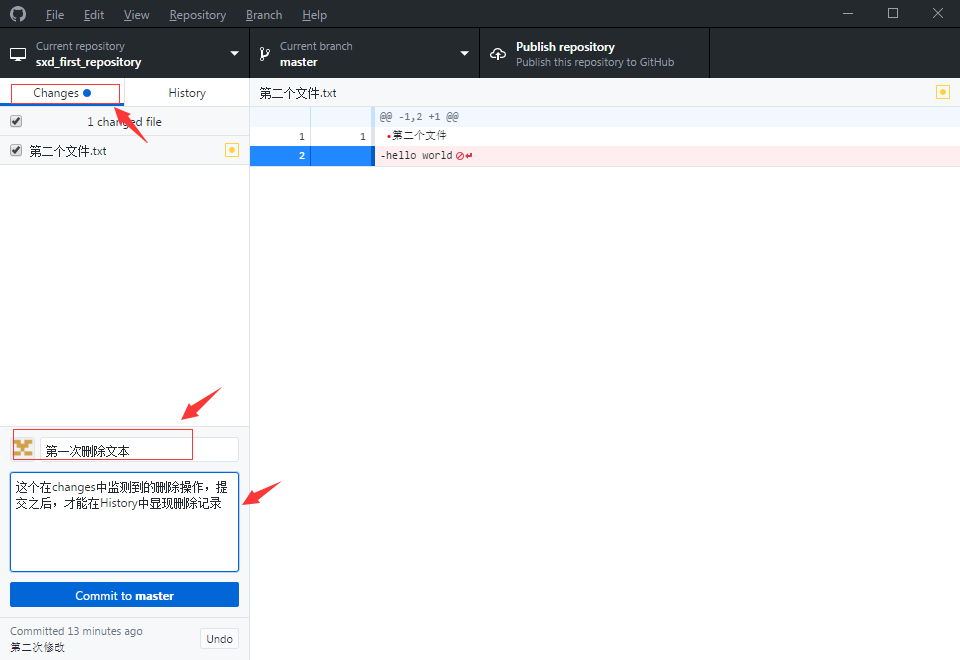
Task: Open the Edit menu
Action: [x=94, y=15]
